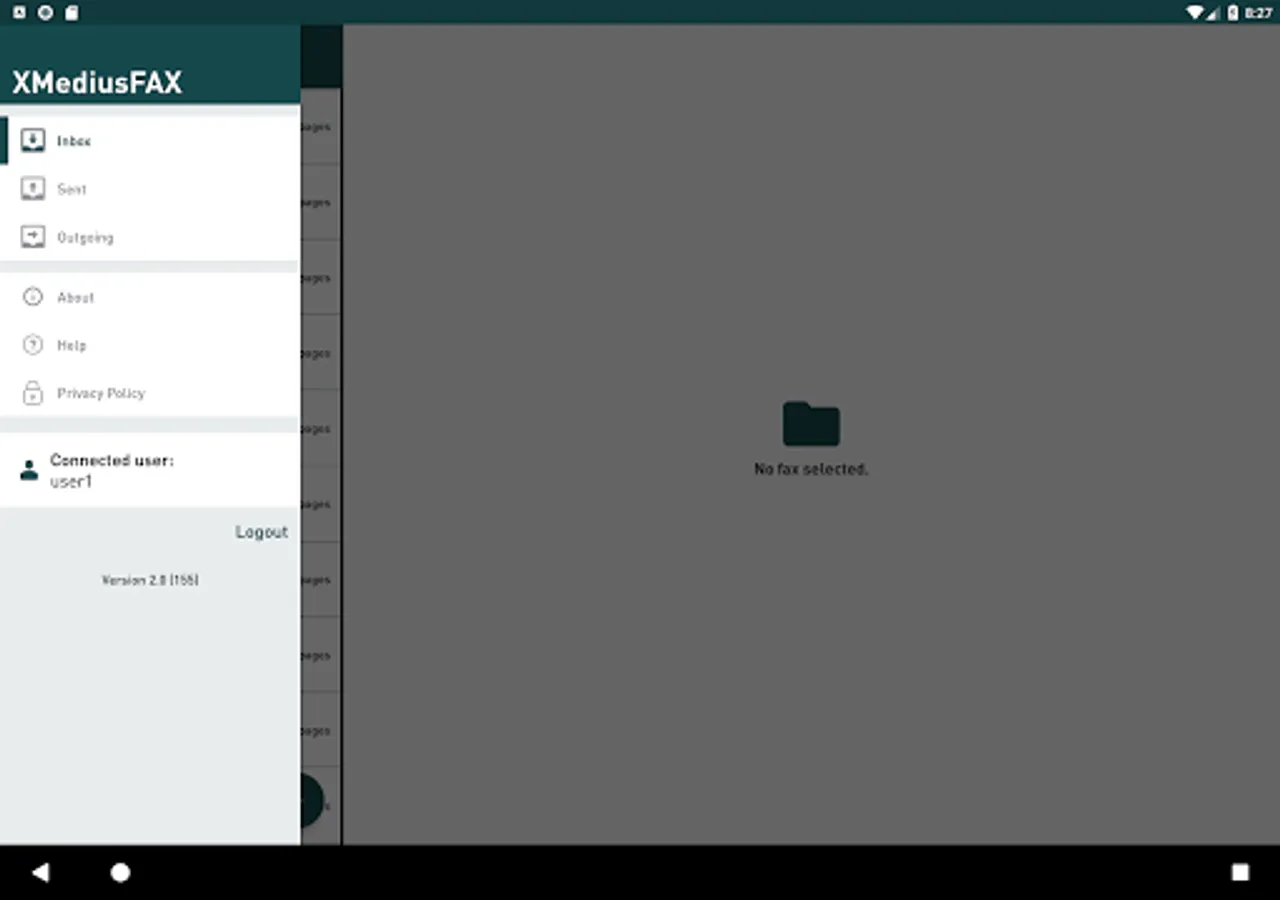Click the Wi-Fi status icon
The height and width of the screenshot is (900, 1280).
(x=1194, y=13)
